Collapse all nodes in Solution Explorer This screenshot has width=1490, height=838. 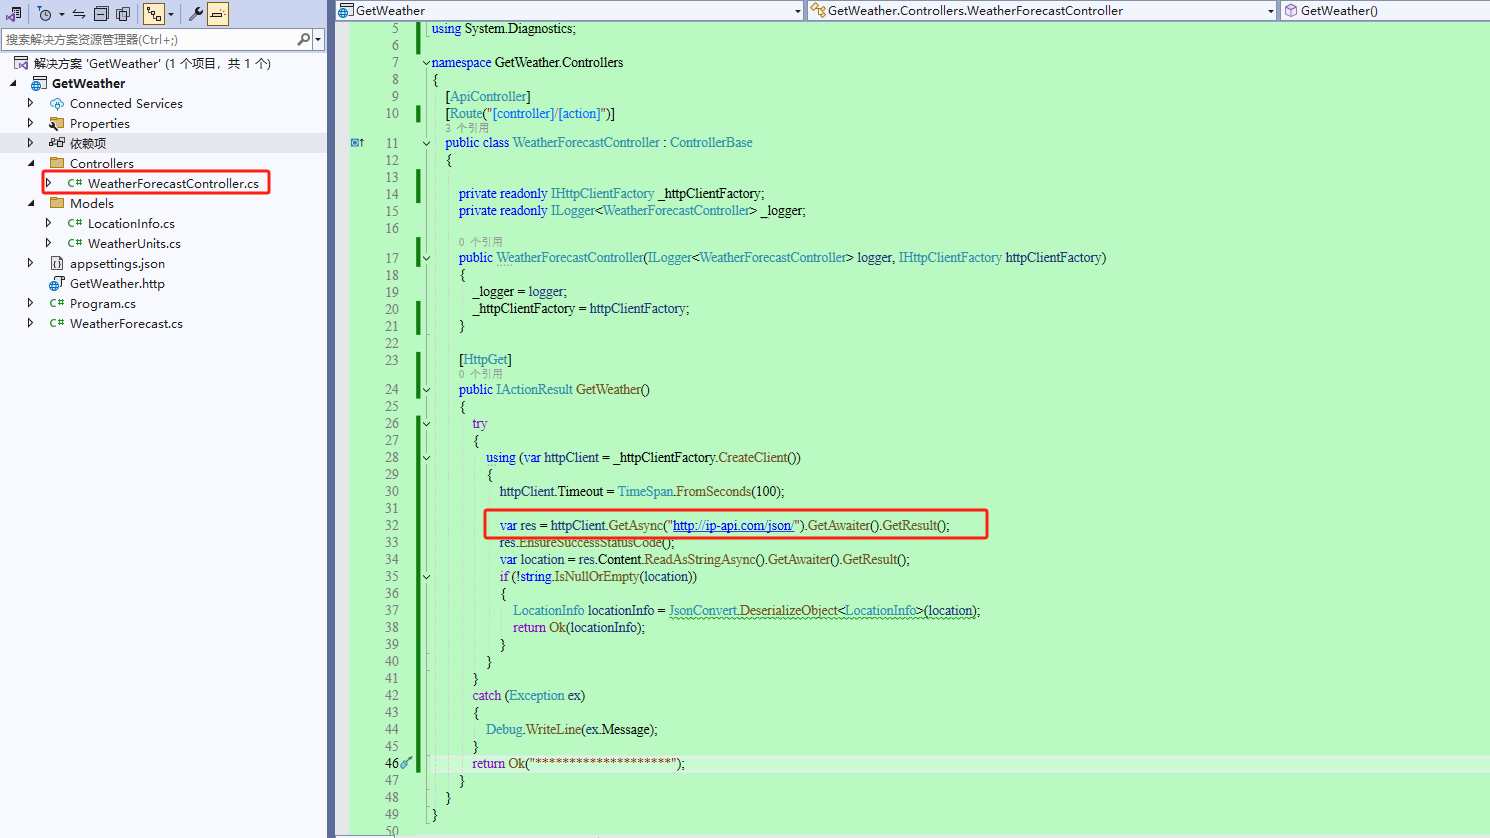tap(101, 14)
